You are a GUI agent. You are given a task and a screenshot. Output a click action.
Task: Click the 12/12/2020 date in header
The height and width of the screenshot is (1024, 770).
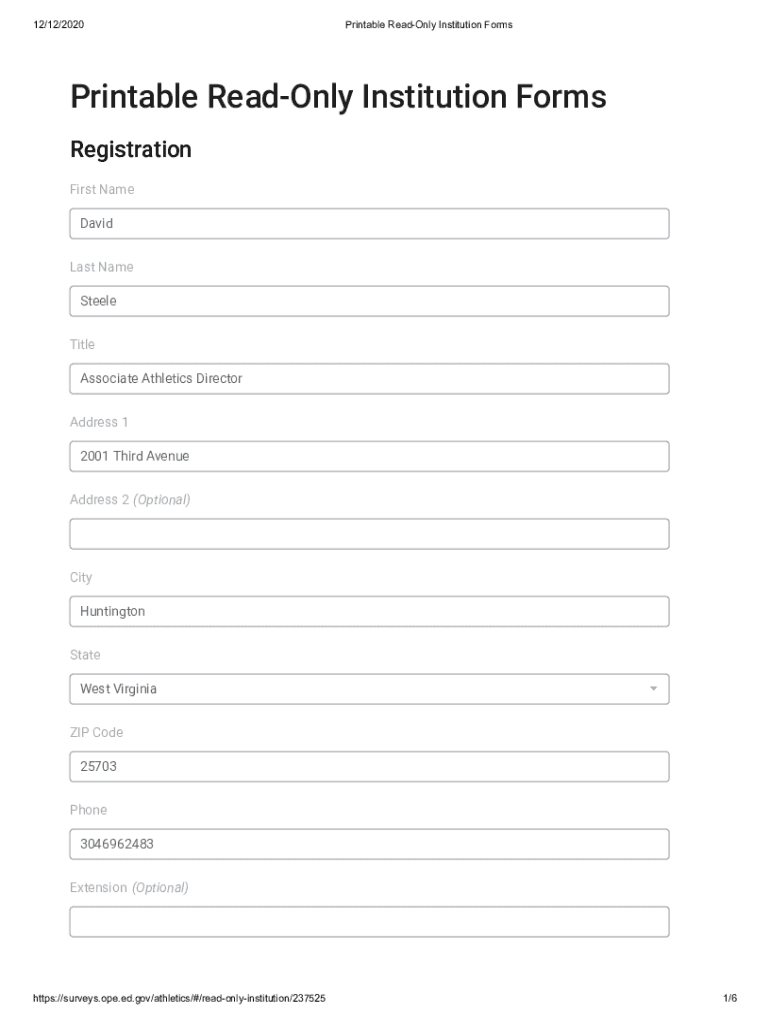point(58,24)
